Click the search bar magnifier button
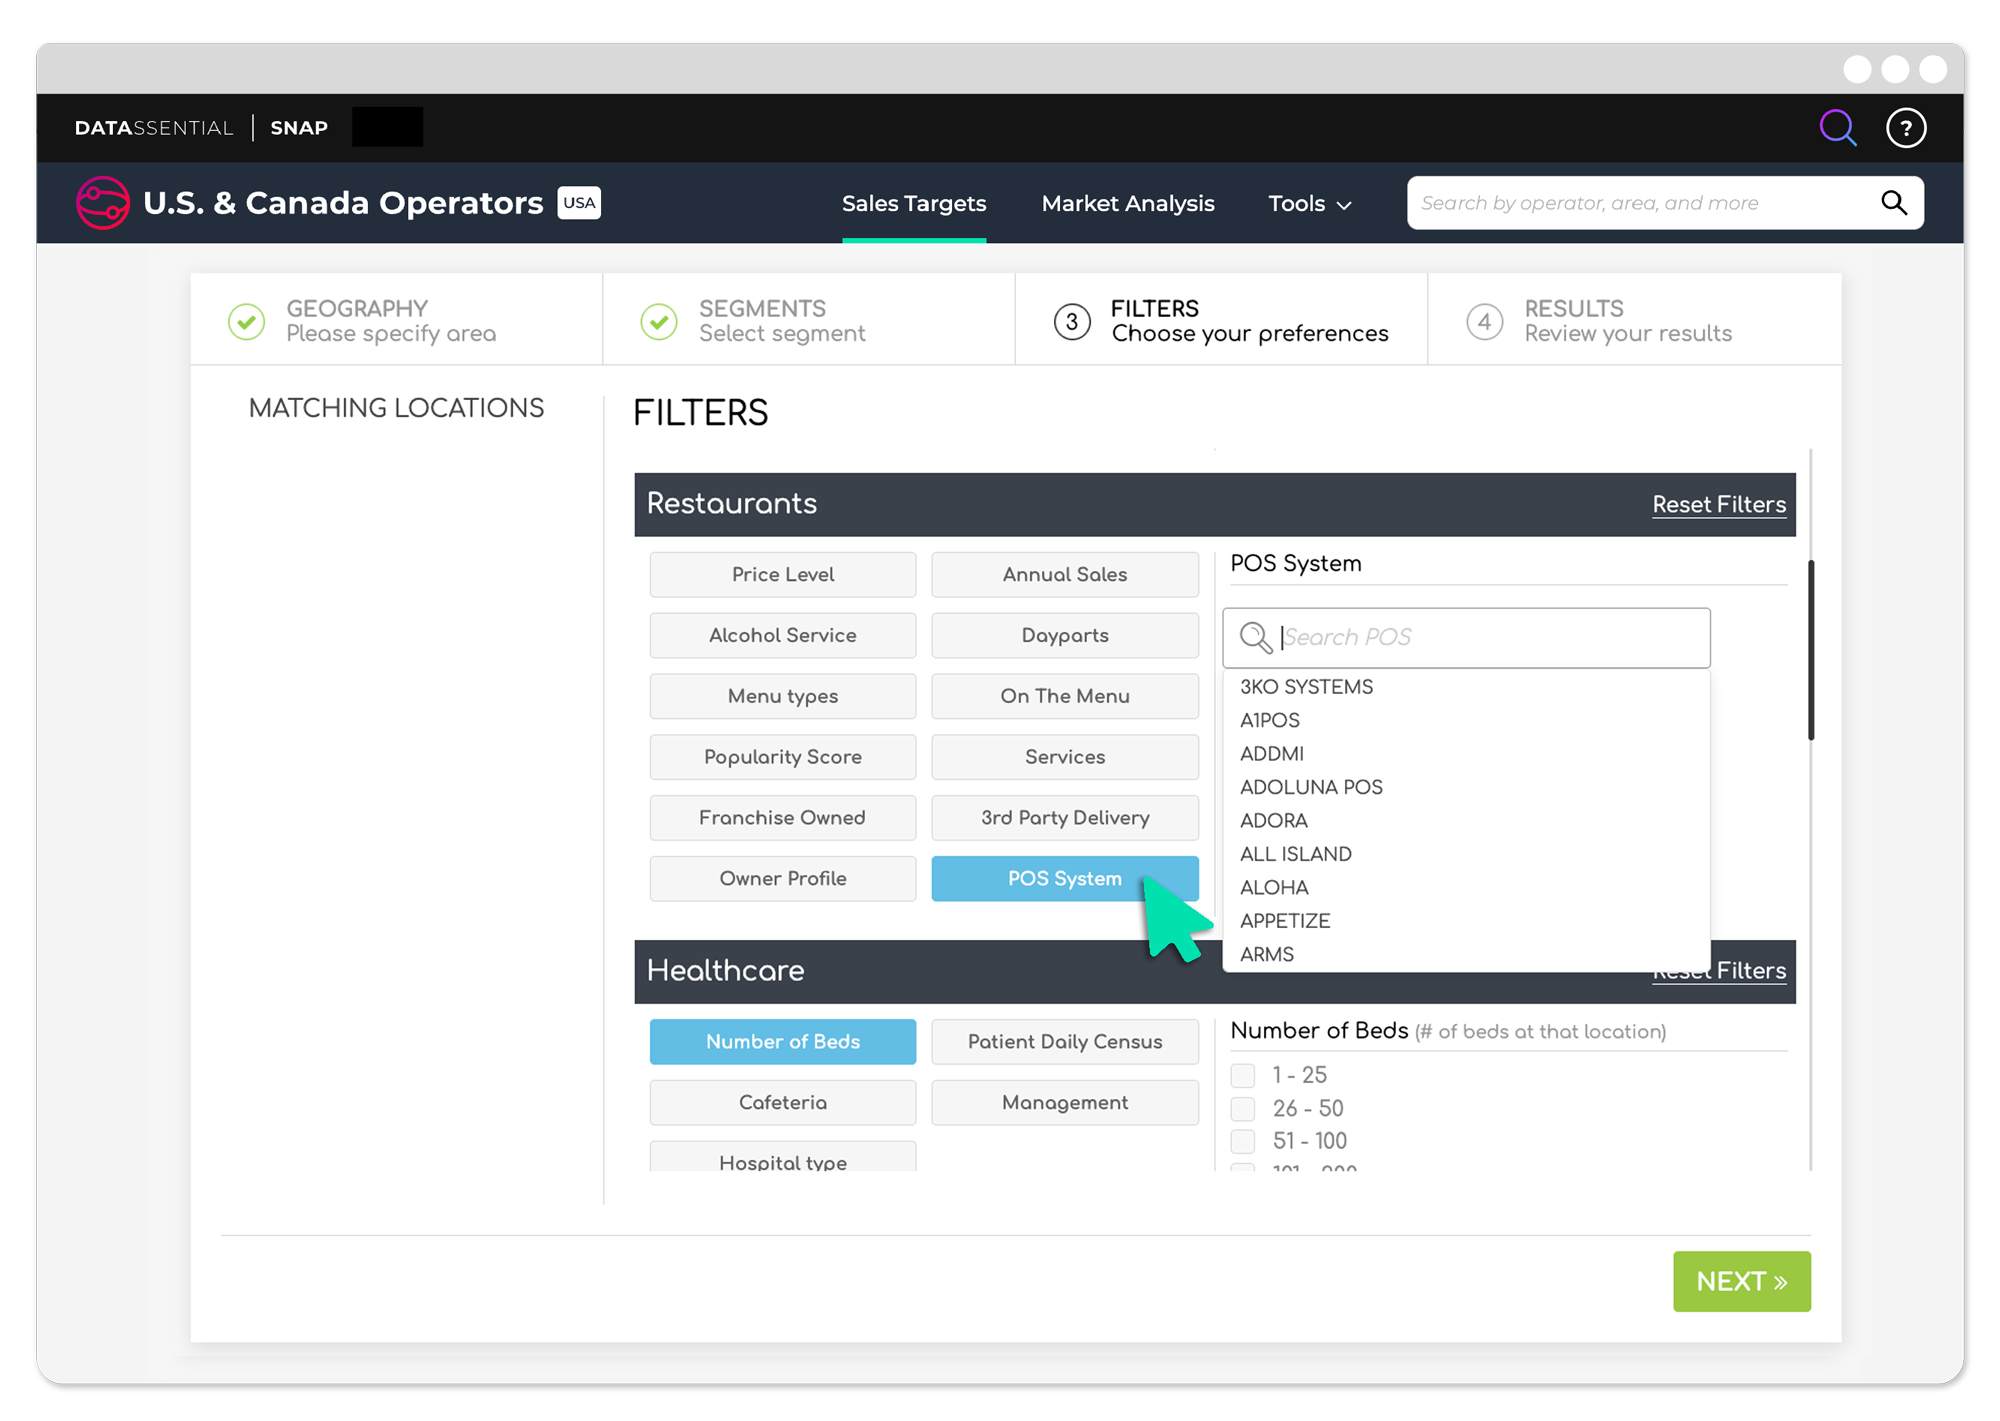Image resolution: width=2000 pixels, height=1421 pixels. 1893,203
